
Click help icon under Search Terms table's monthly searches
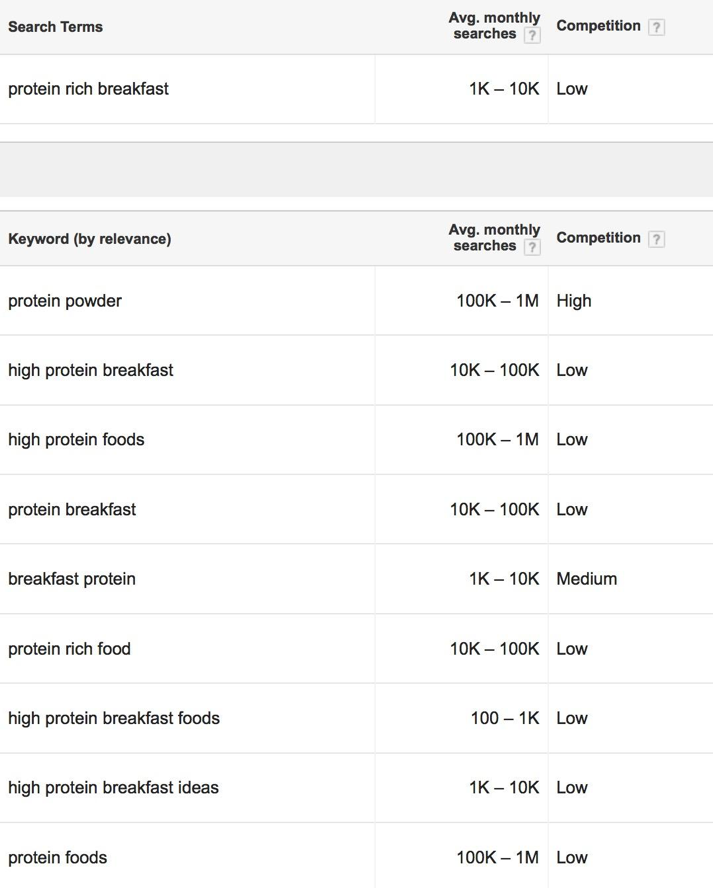[x=532, y=35]
